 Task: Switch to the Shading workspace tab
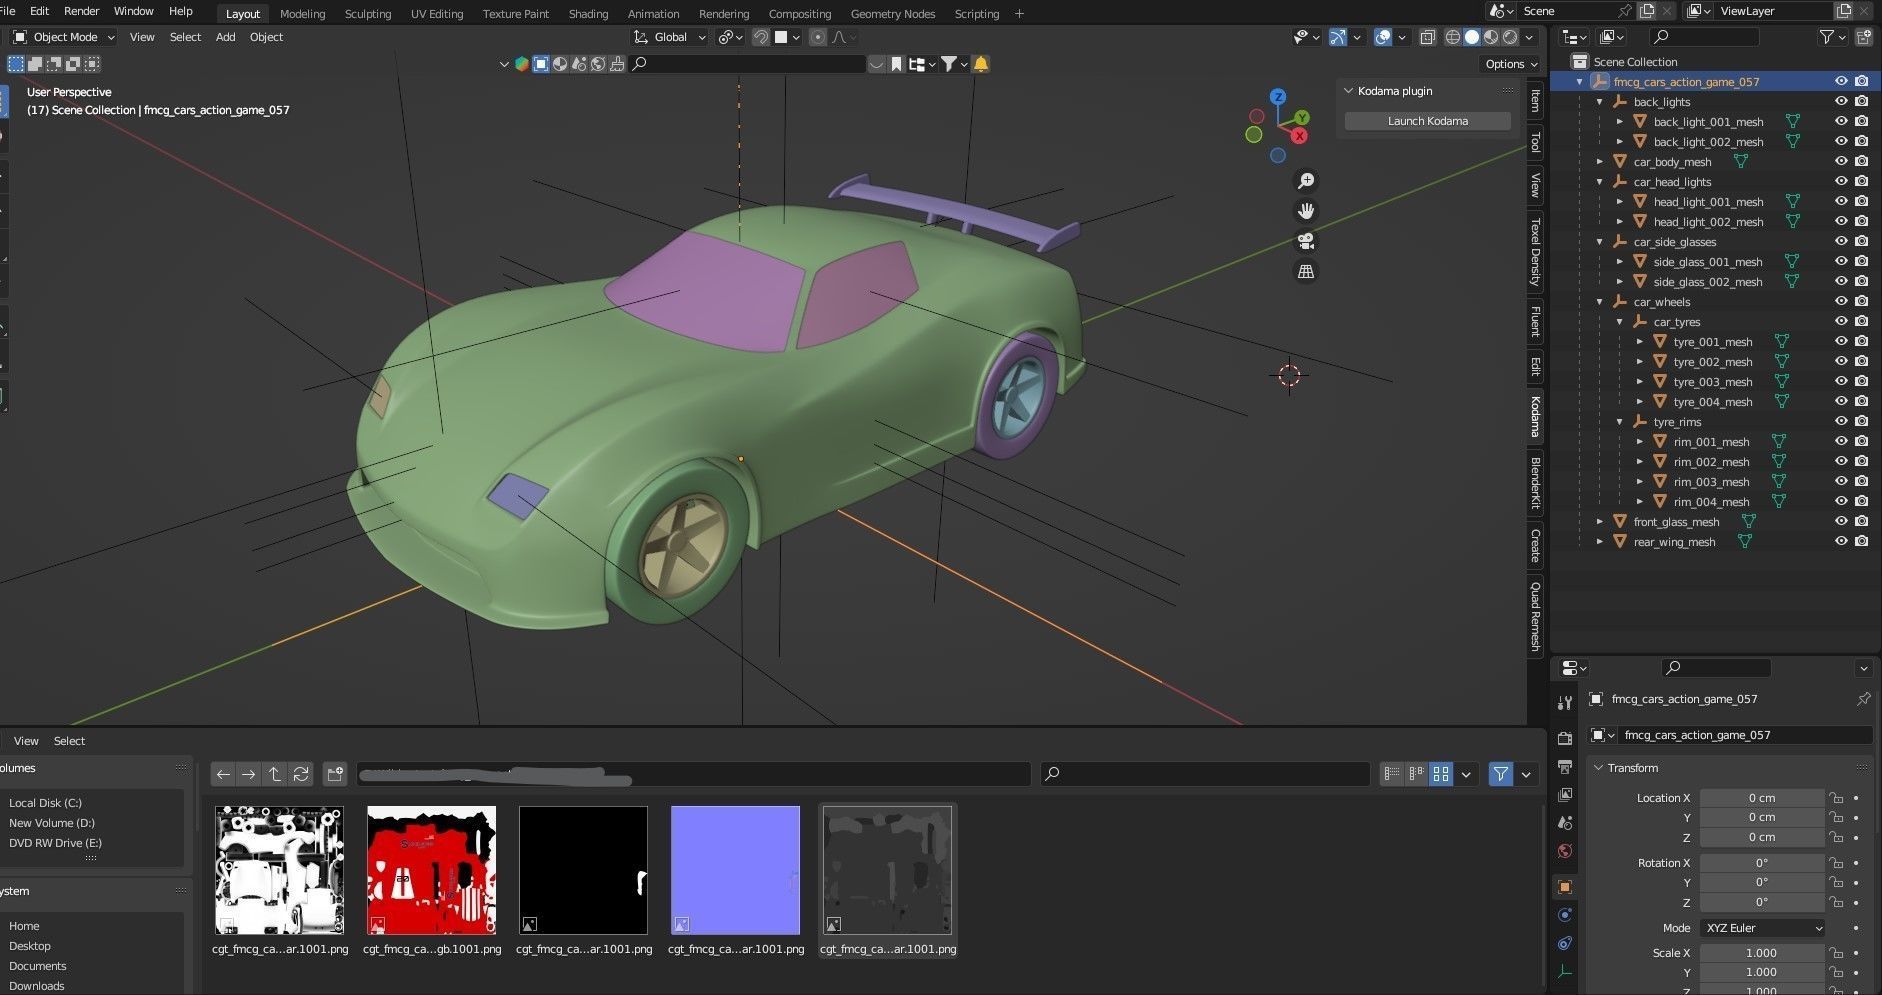click(588, 14)
